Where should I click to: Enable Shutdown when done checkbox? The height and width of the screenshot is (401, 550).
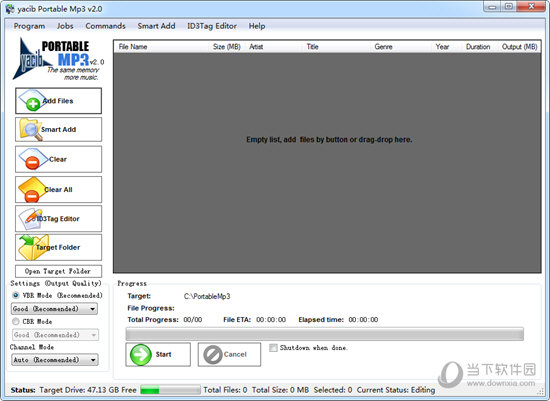(273, 348)
